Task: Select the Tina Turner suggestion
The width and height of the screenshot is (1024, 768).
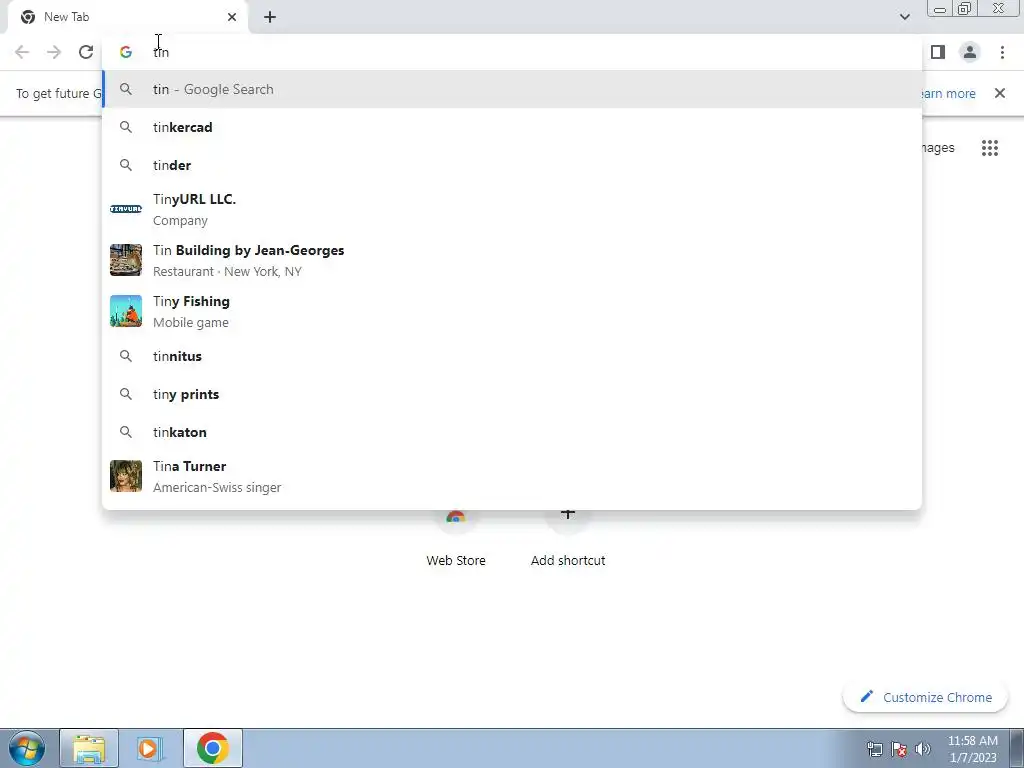Action: 512,476
